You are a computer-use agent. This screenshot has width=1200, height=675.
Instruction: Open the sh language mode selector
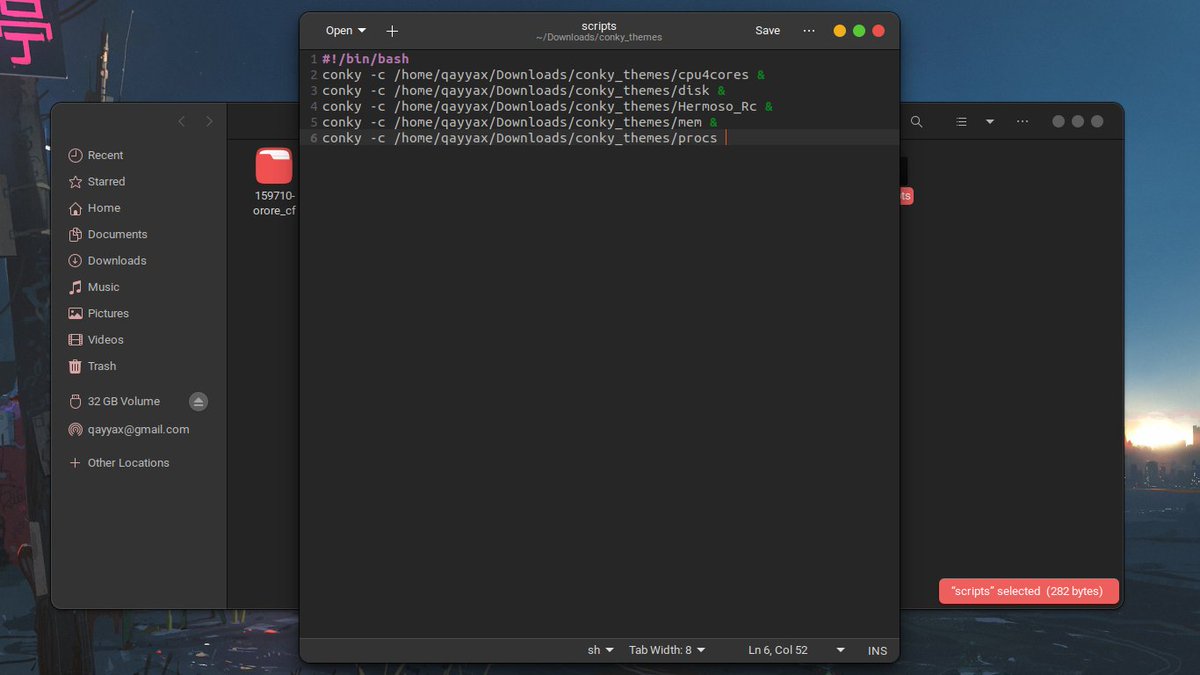(599, 650)
